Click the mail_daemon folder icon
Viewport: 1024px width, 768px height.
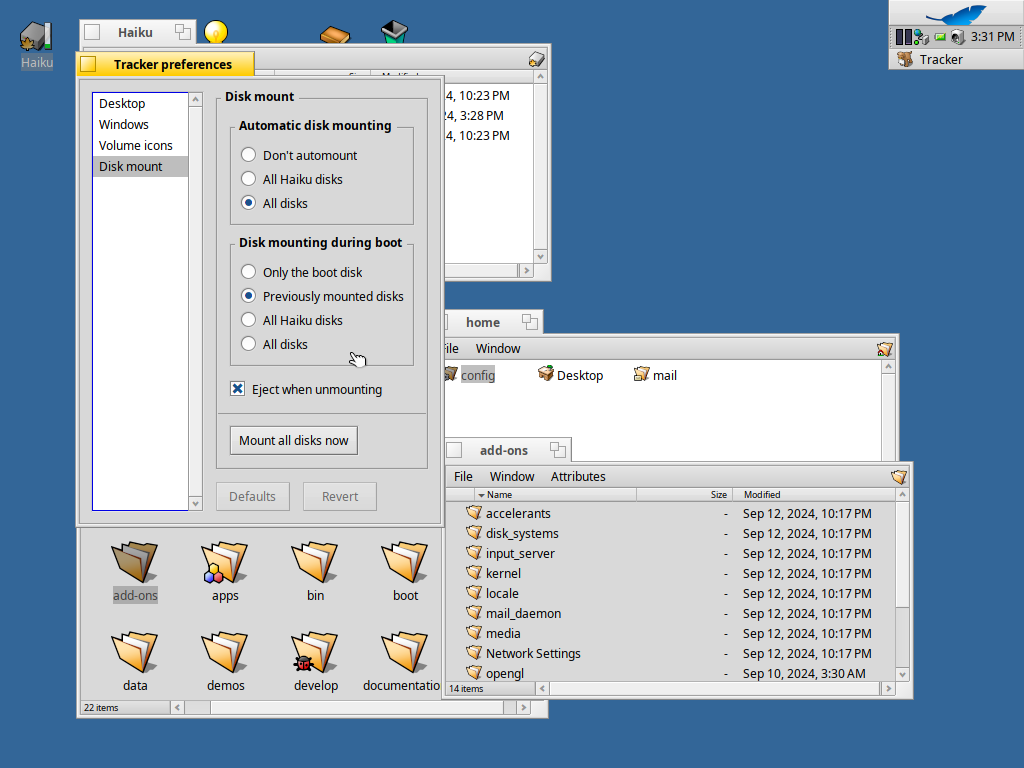point(474,613)
